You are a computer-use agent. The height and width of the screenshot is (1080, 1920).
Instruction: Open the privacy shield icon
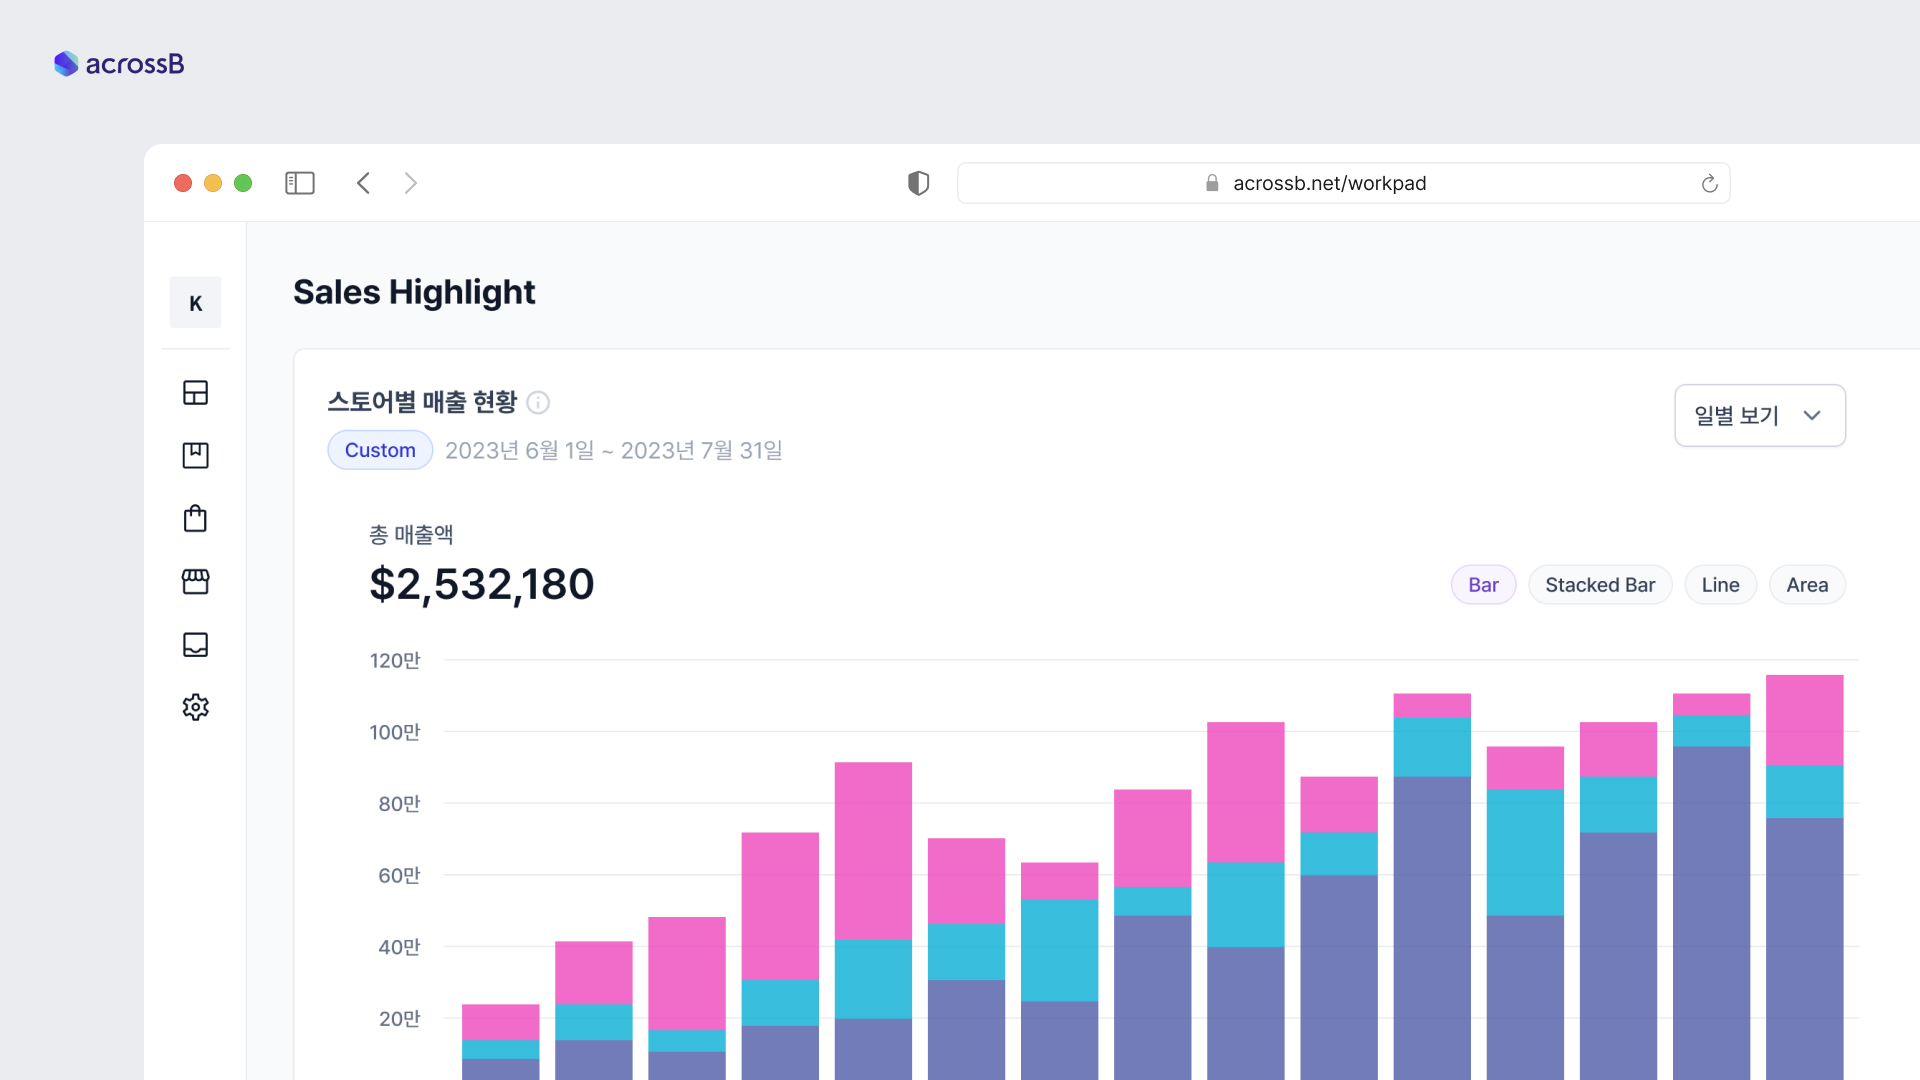(x=918, y=183)
